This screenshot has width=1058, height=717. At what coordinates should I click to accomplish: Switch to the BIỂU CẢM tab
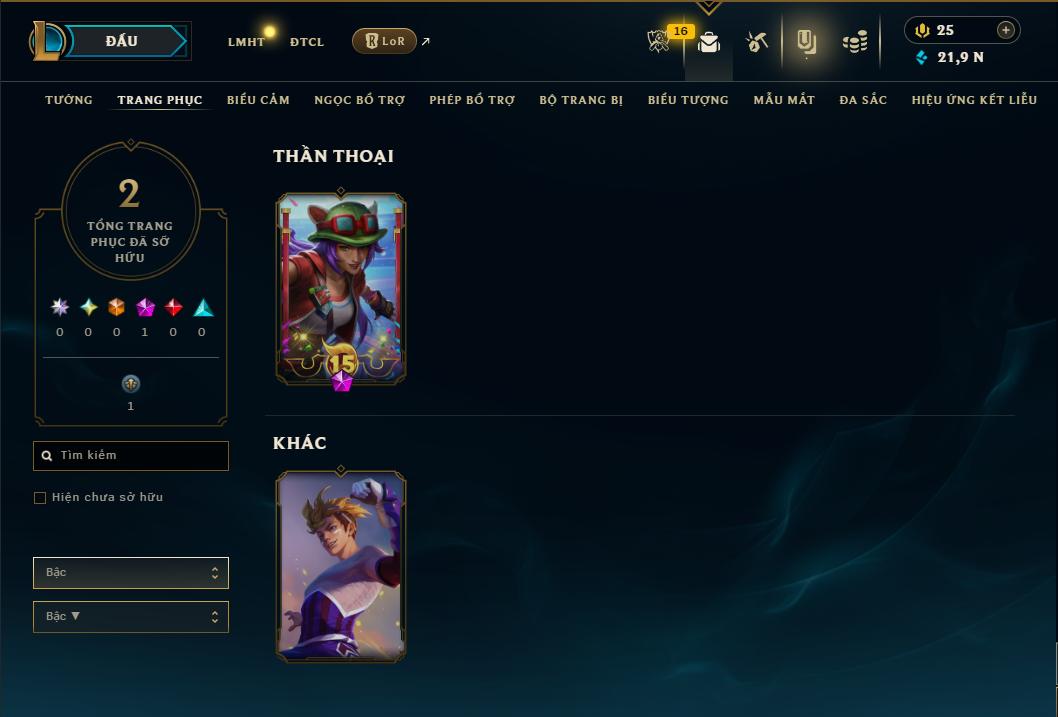(258, 100)
